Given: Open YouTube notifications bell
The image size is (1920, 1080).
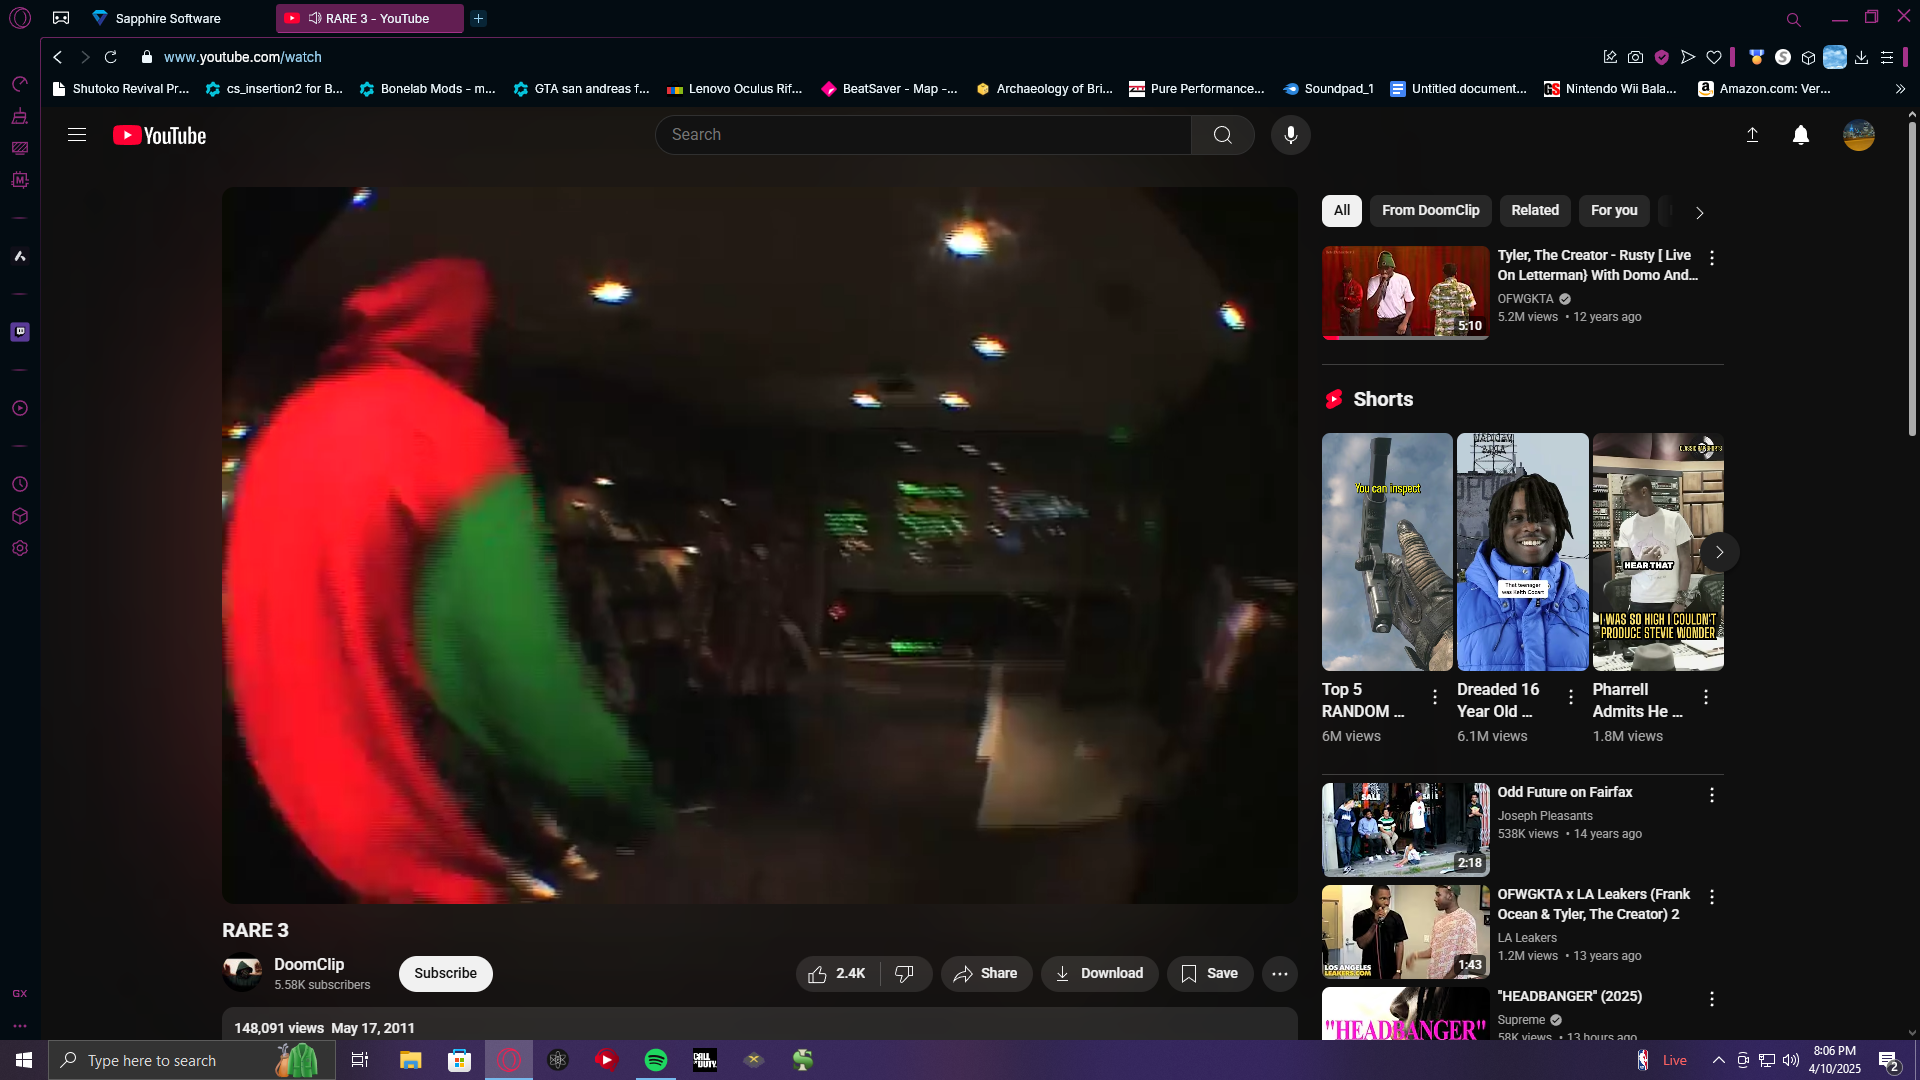Looking at the screenshot, I should (1800, 135).
